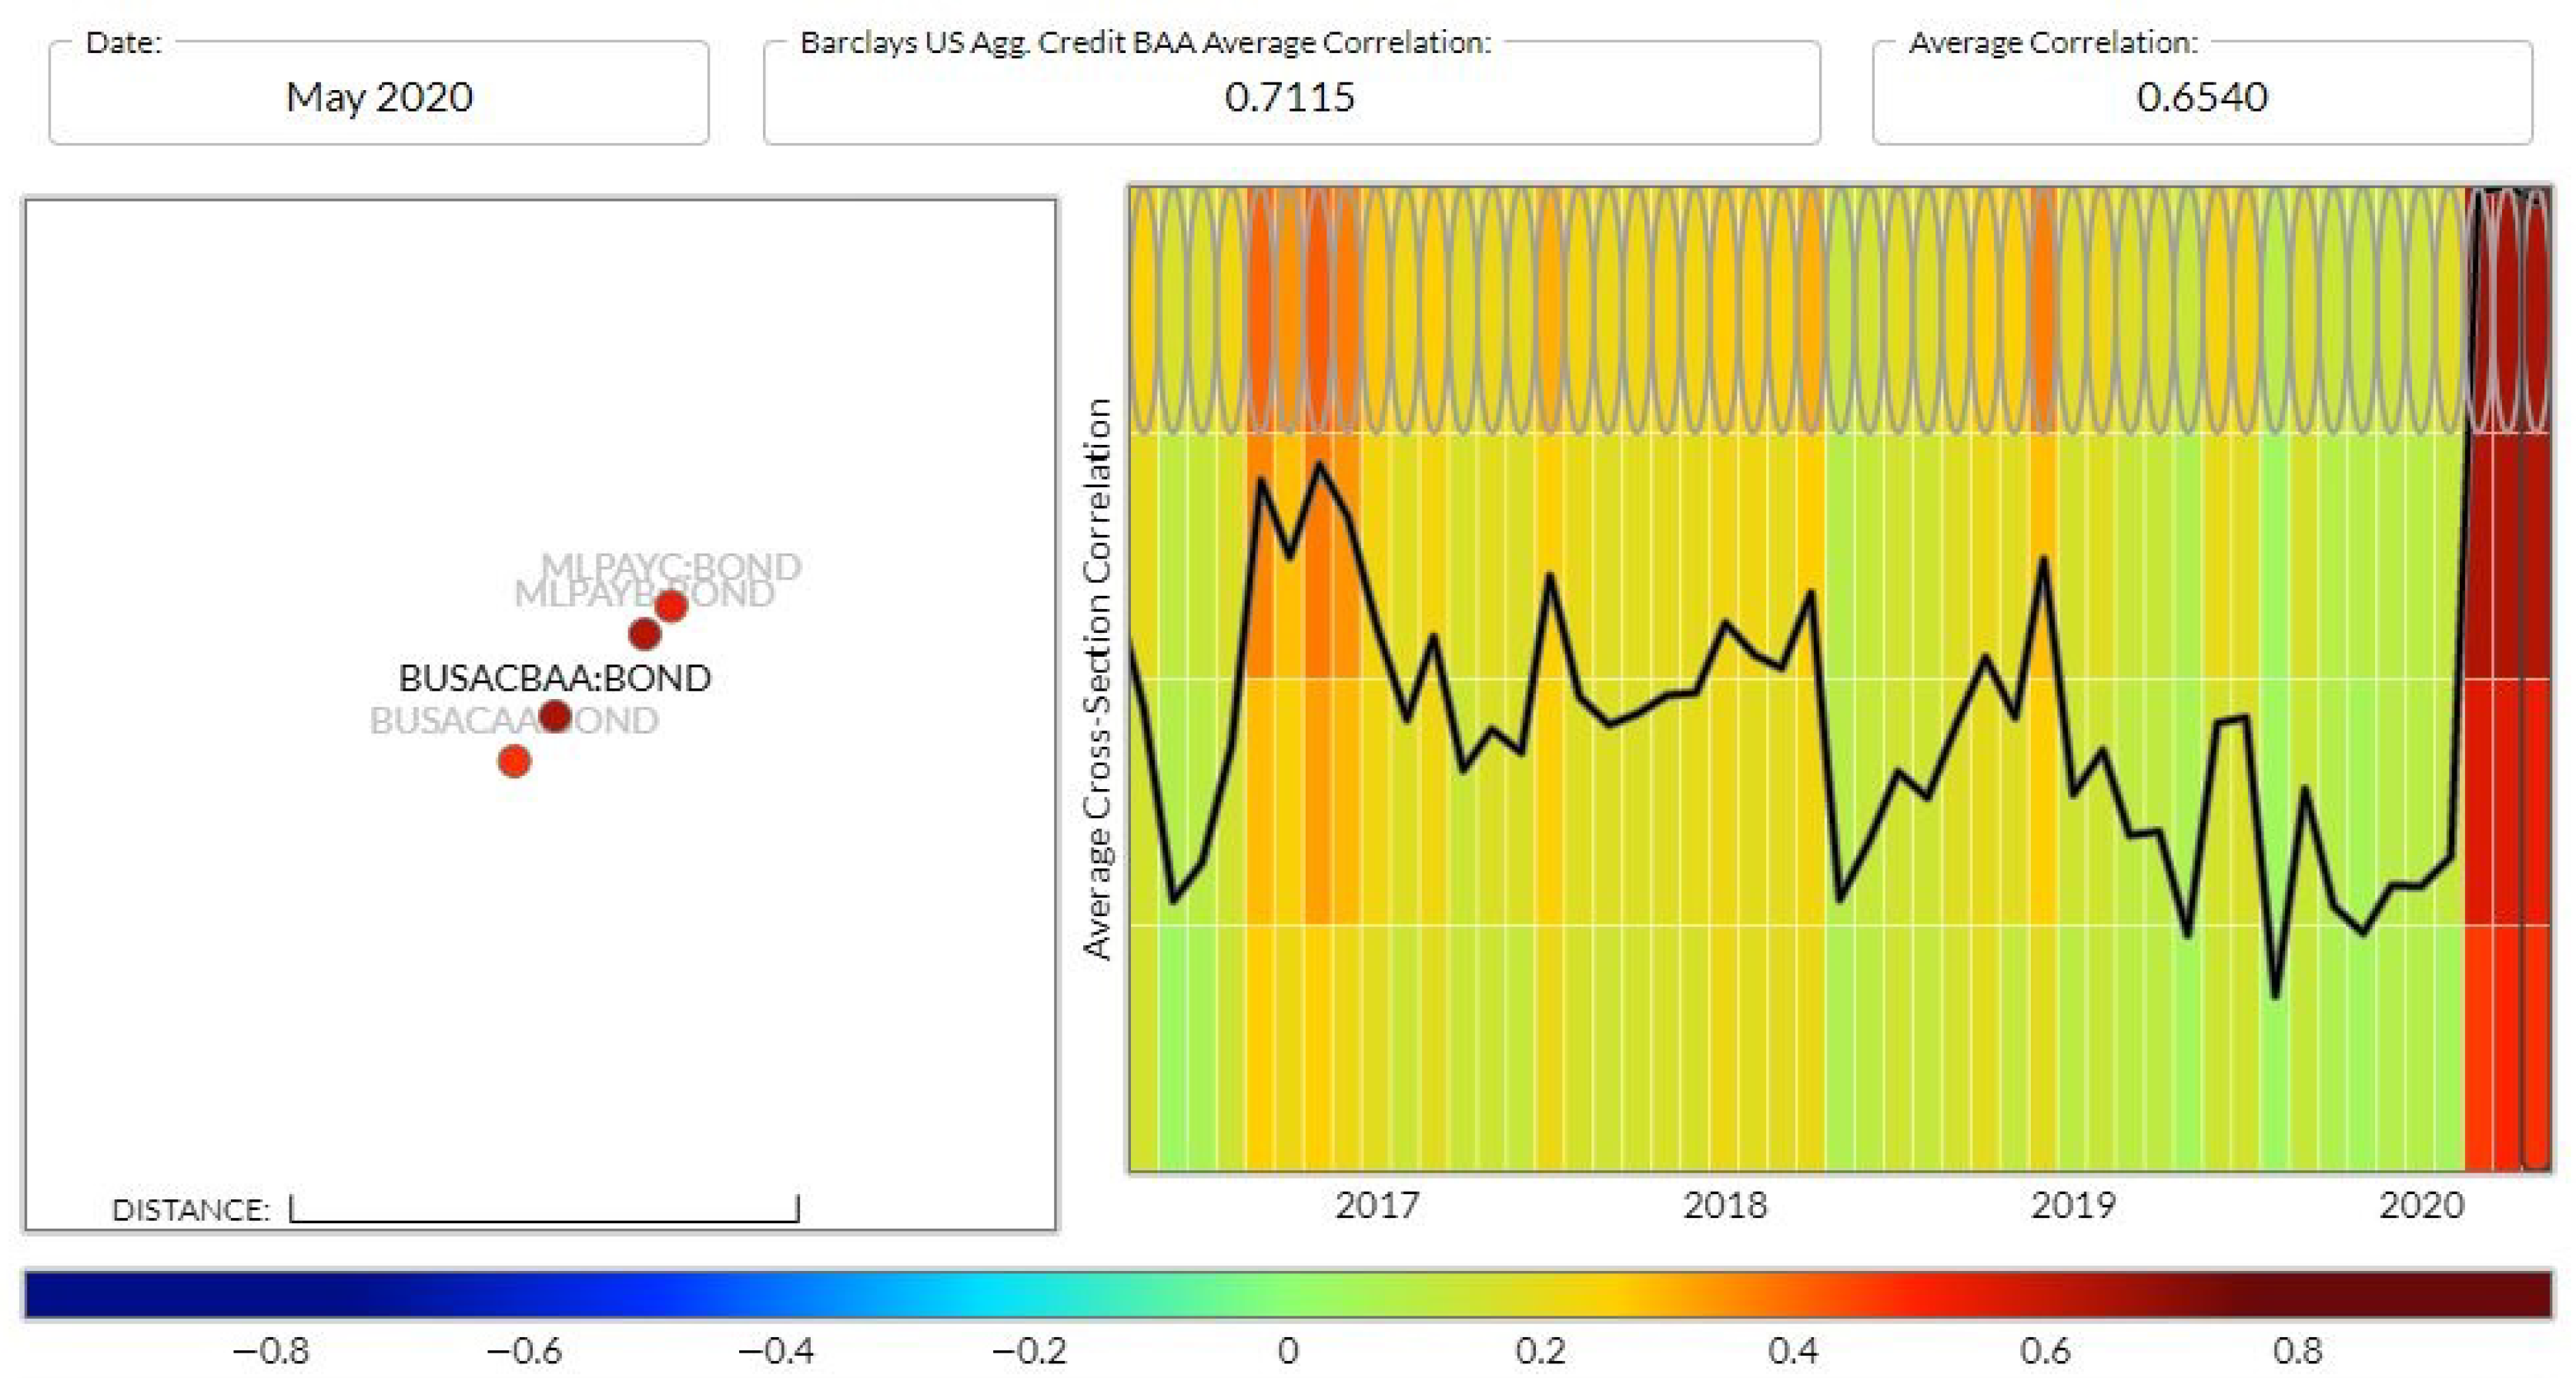Click the 0.8 tick label on color scale

coord(2297,1351)
